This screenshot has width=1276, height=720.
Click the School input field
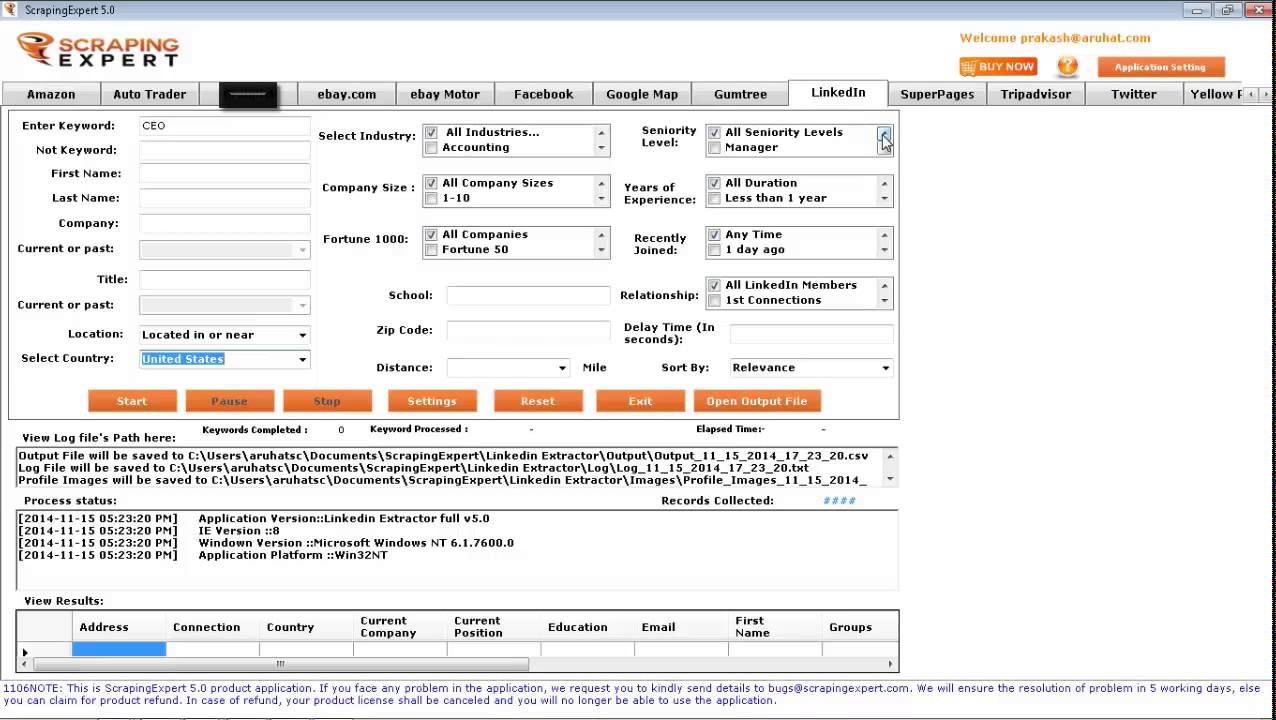click(x=528, y=295)
